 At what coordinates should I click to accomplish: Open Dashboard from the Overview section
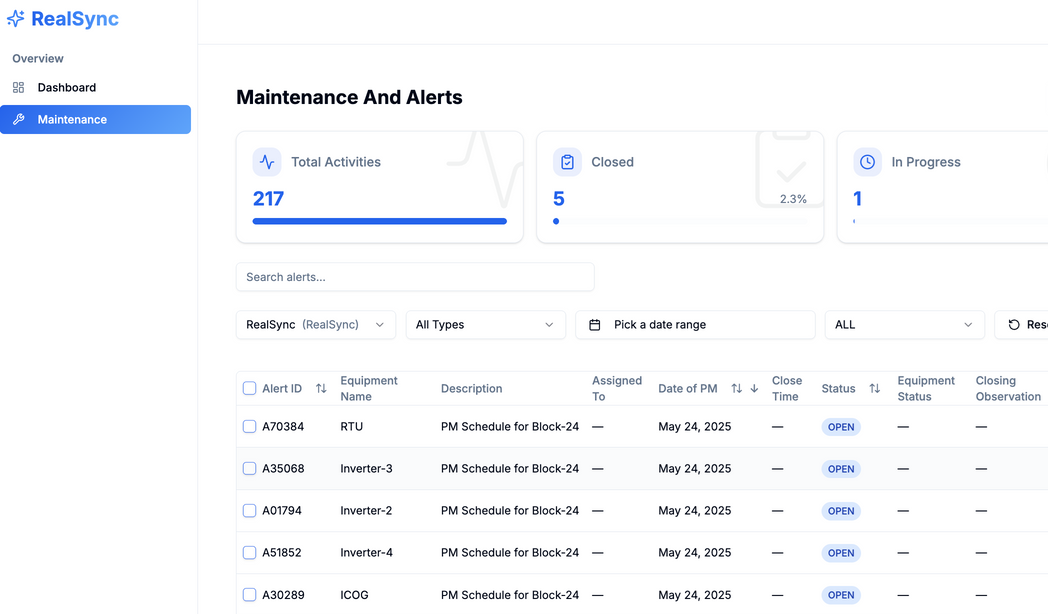67,87
